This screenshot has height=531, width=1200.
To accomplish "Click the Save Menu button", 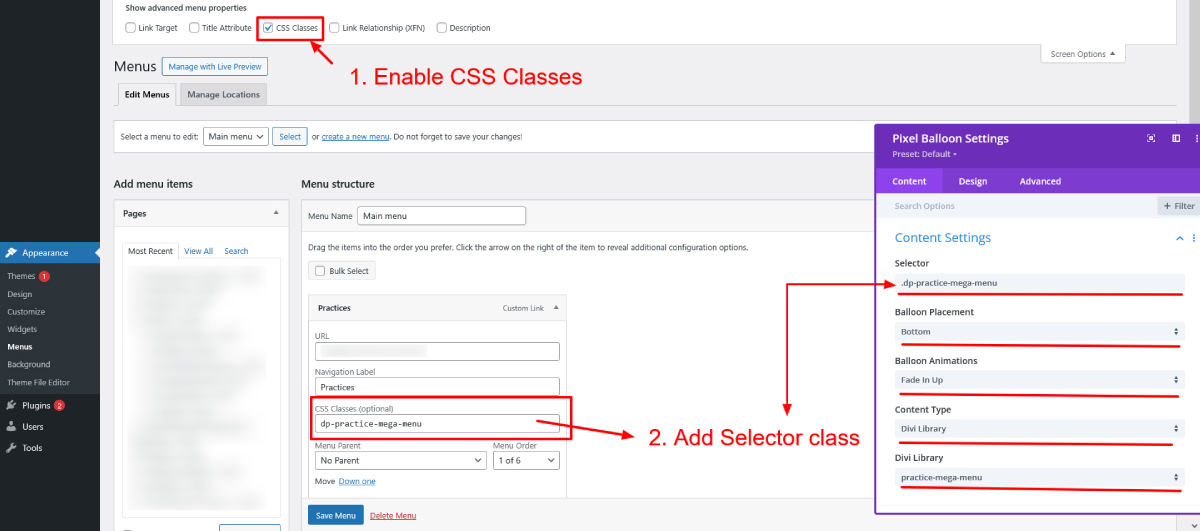I will point(335,515).
